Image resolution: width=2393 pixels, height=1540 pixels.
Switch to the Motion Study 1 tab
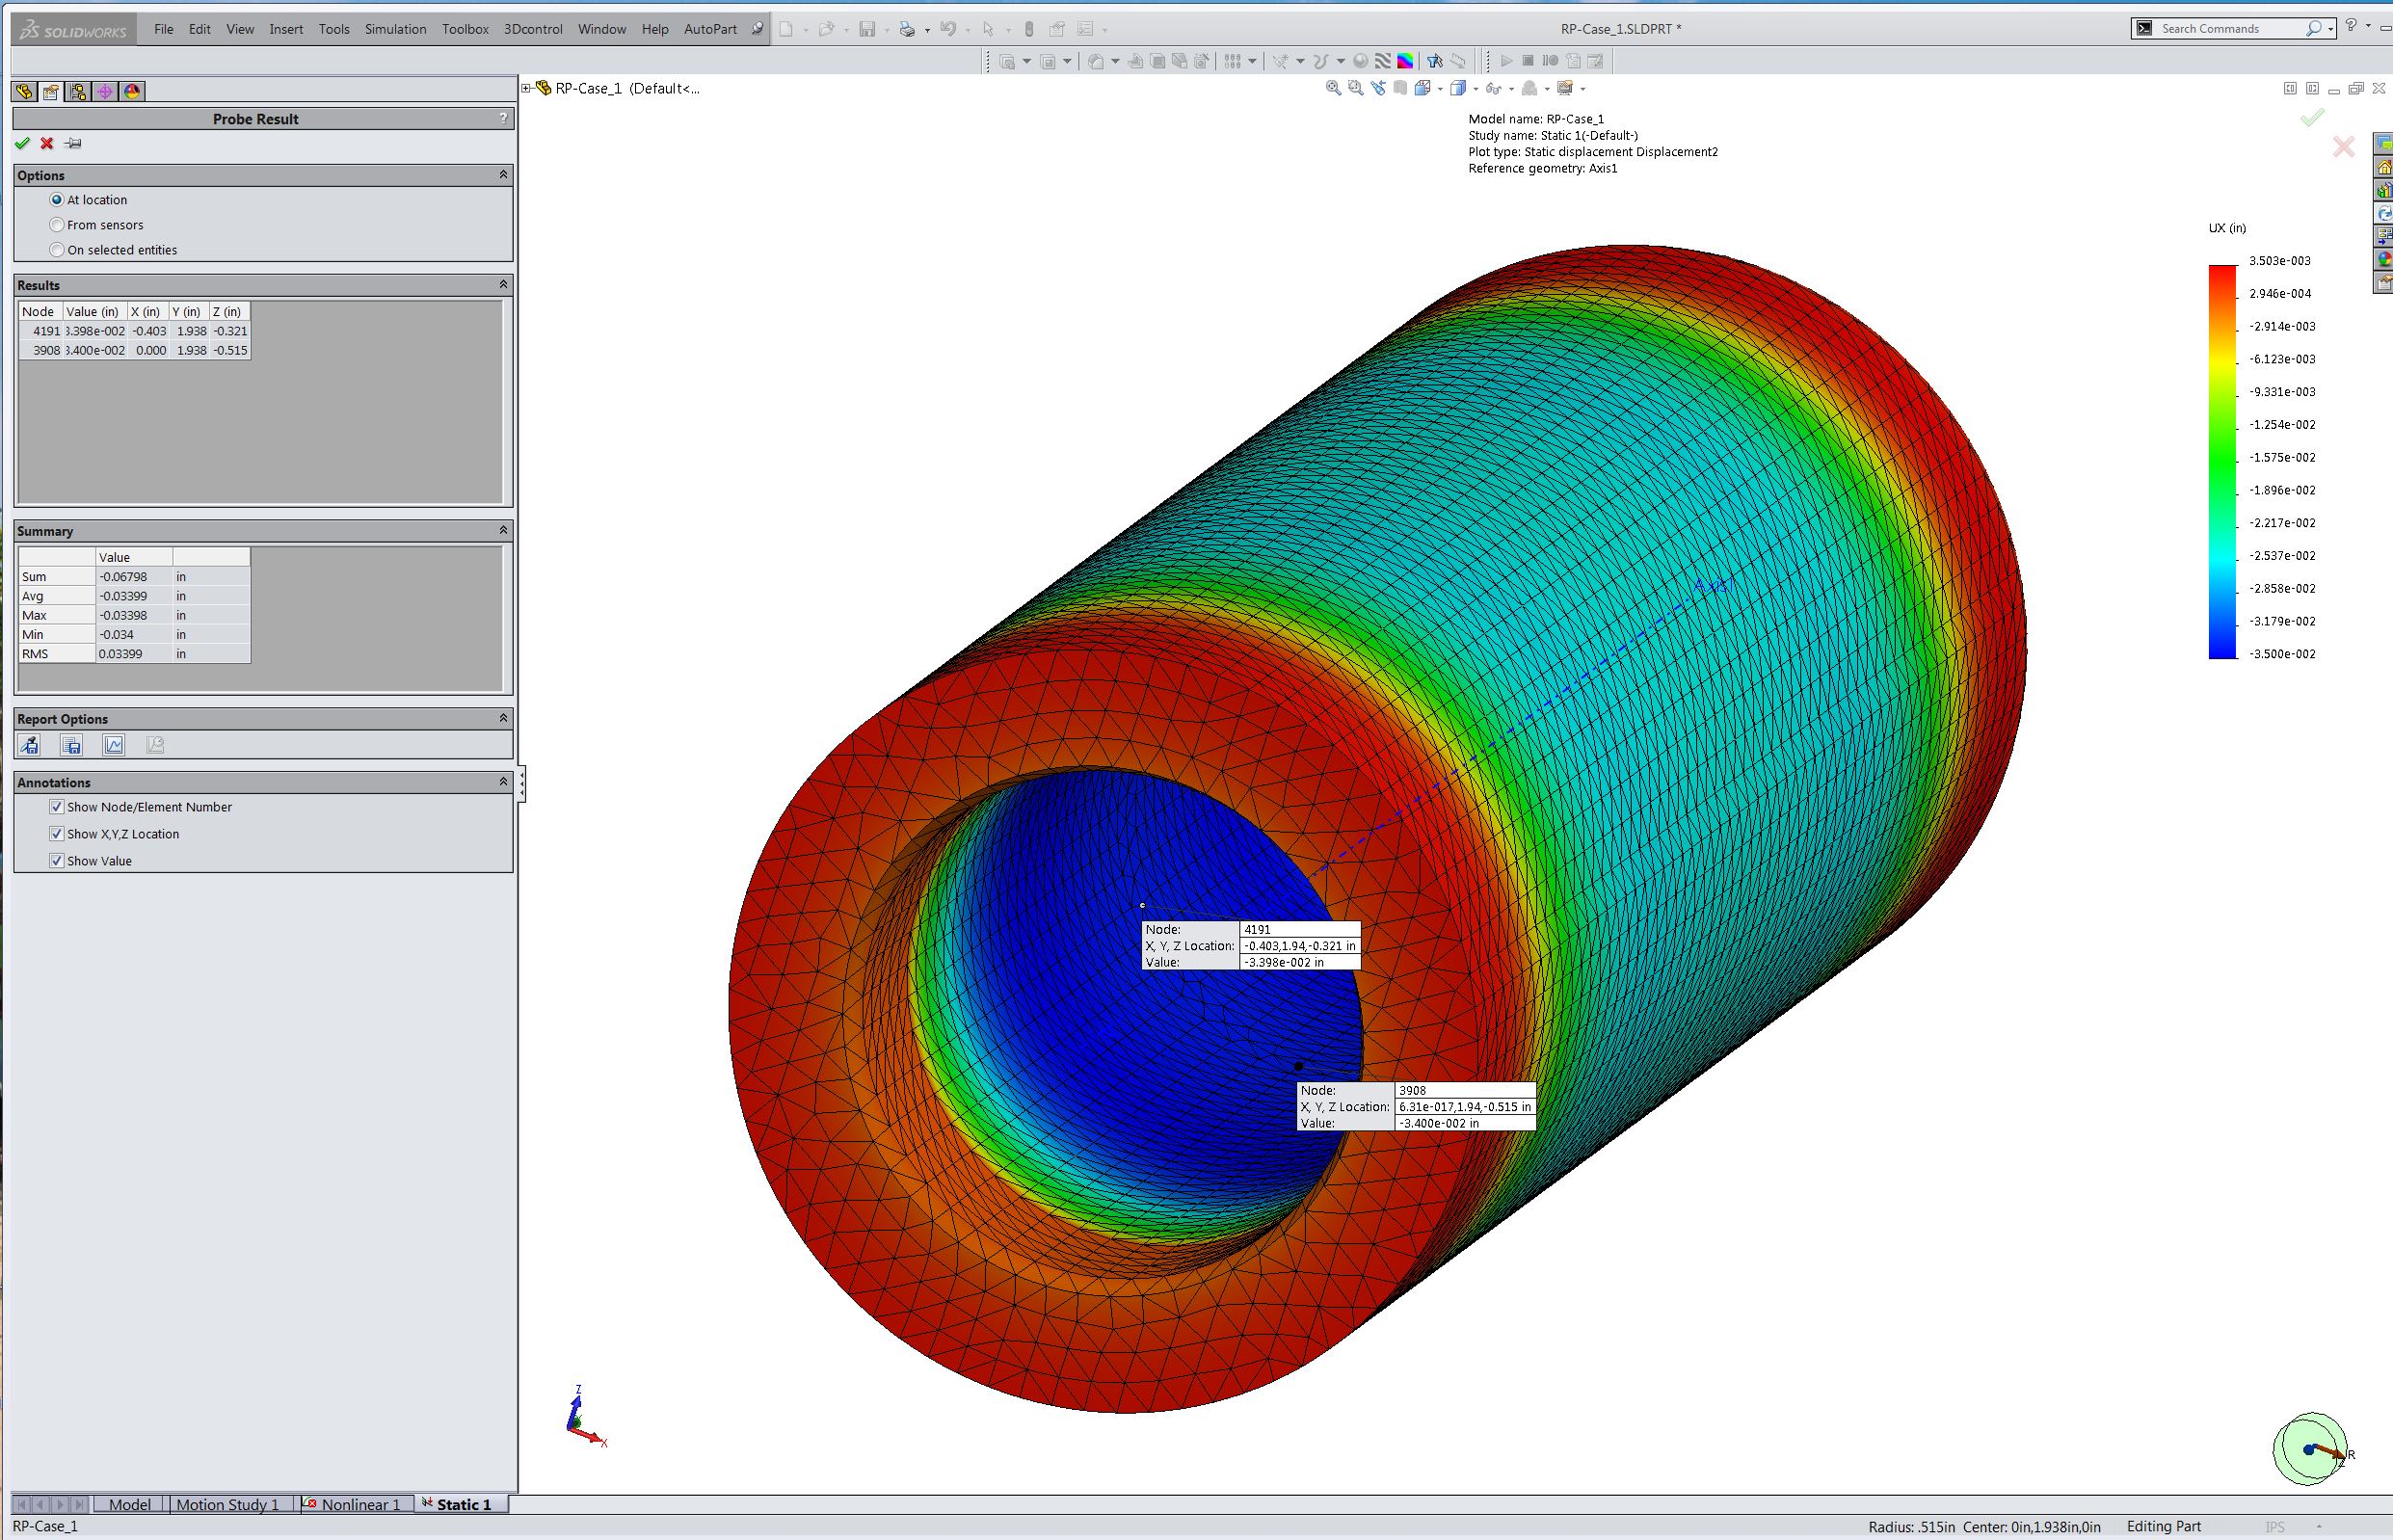pyautogui.click(x=227, y=1504)
